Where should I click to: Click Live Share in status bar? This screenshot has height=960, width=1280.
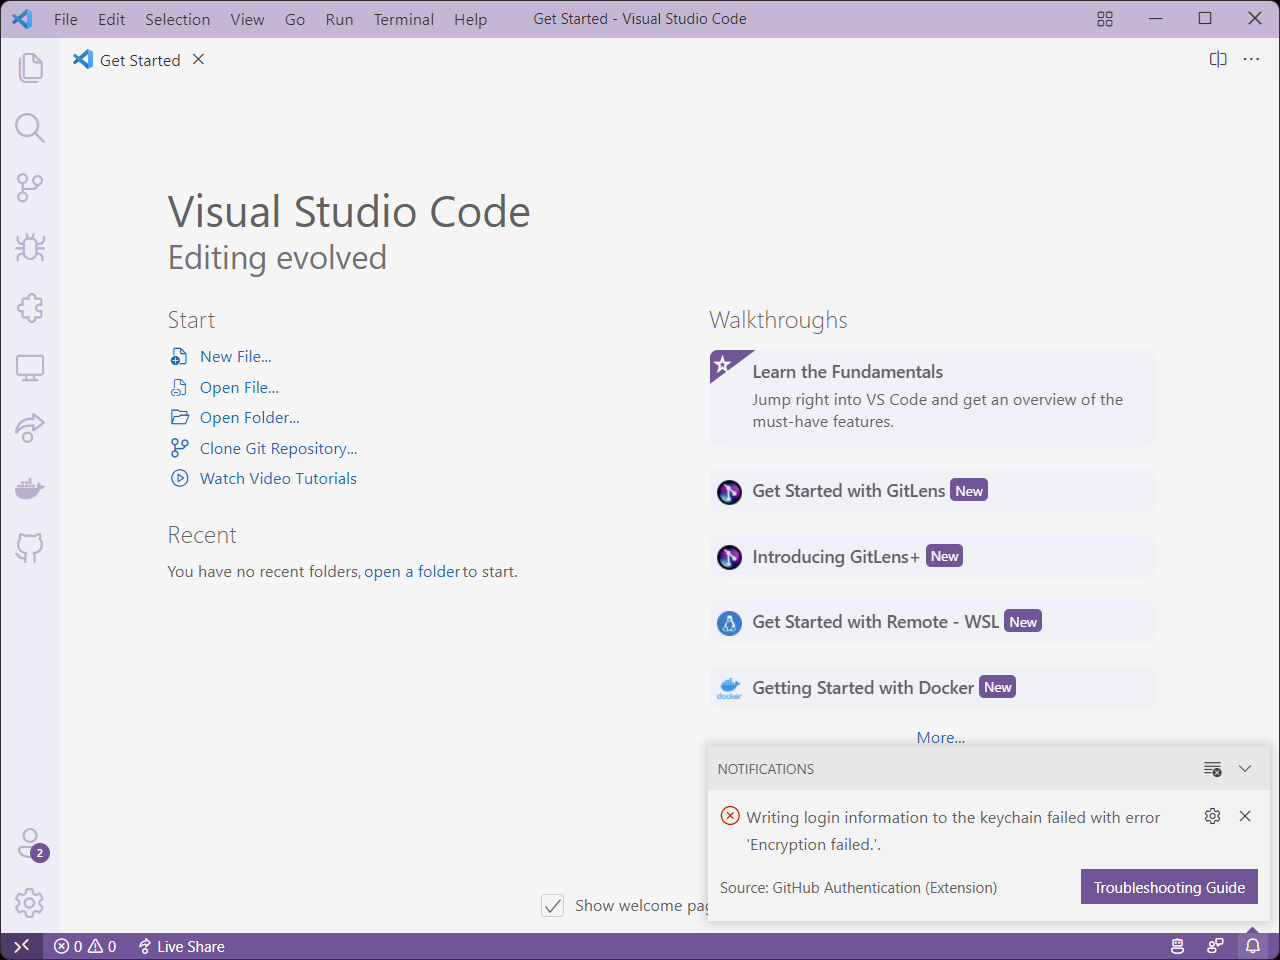181,946
